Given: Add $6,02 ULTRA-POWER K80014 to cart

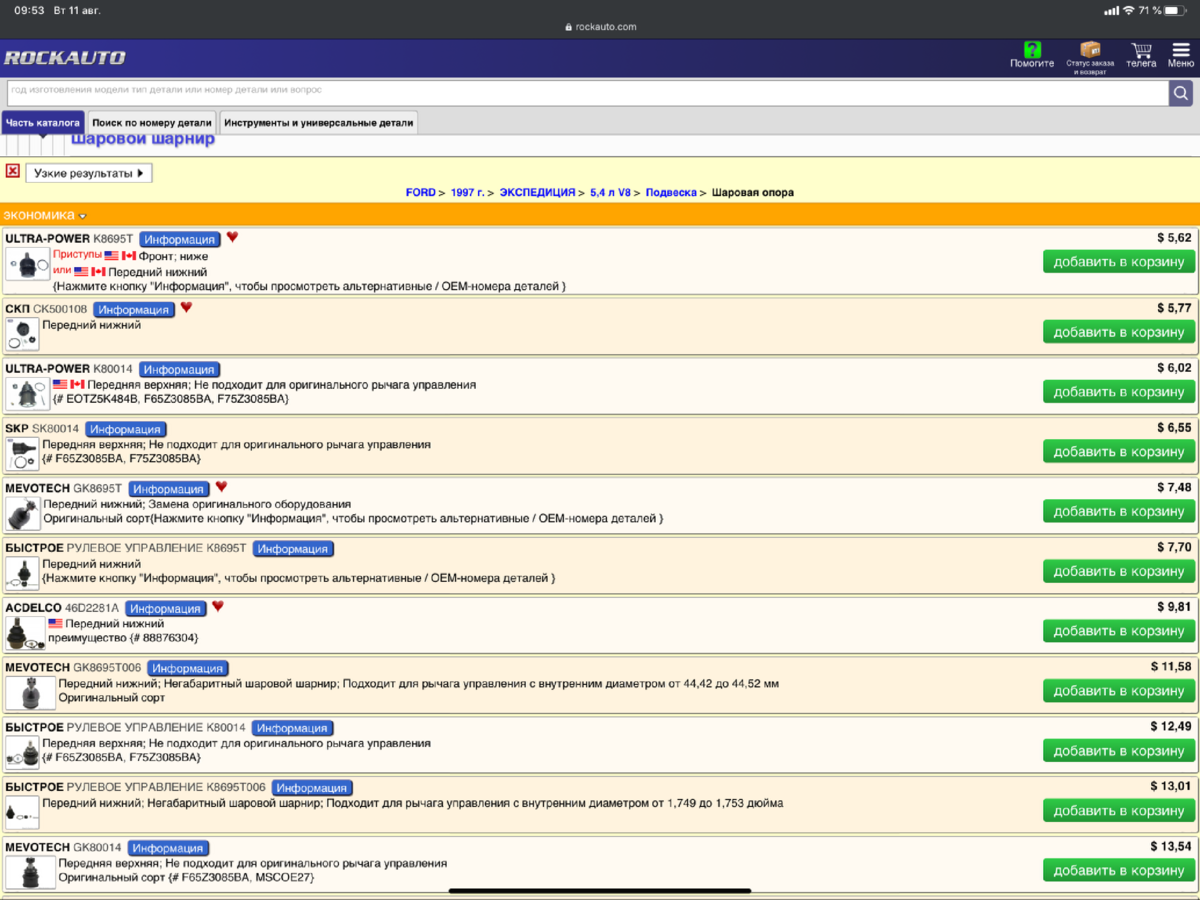Looking at the screenshot, I should point(1119,392).
